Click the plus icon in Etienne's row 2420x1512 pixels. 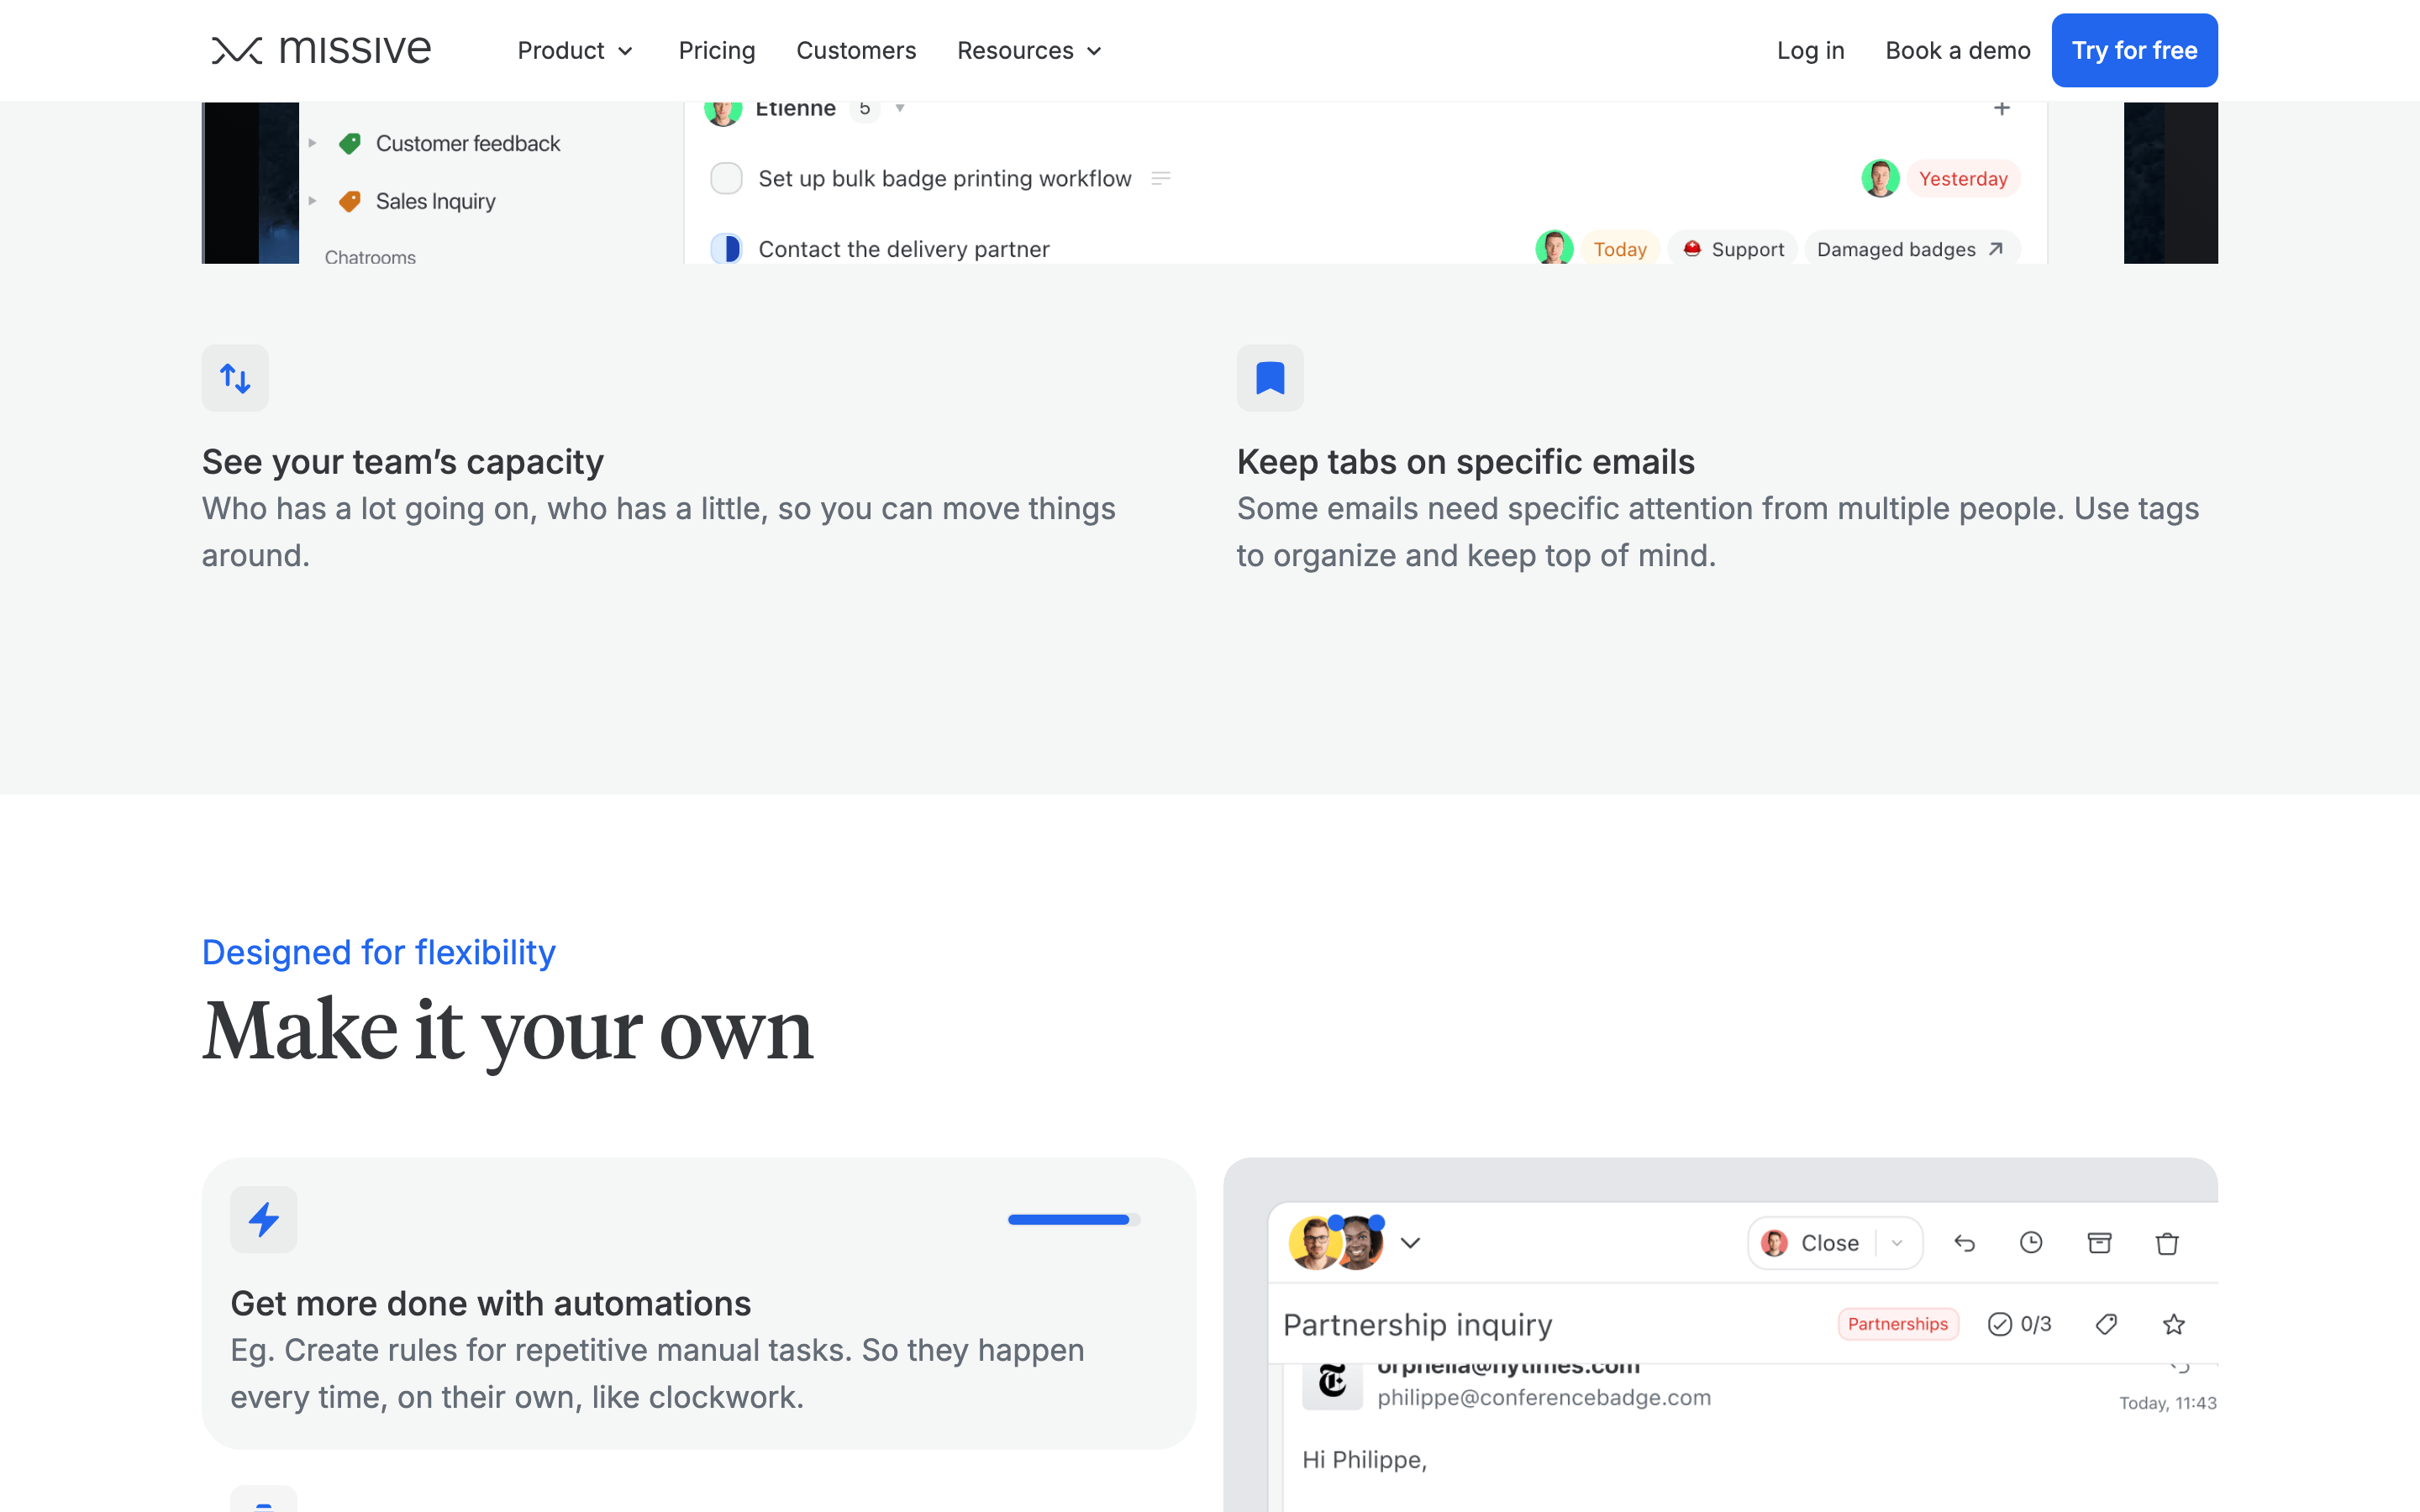click(x=2001, y=108)
